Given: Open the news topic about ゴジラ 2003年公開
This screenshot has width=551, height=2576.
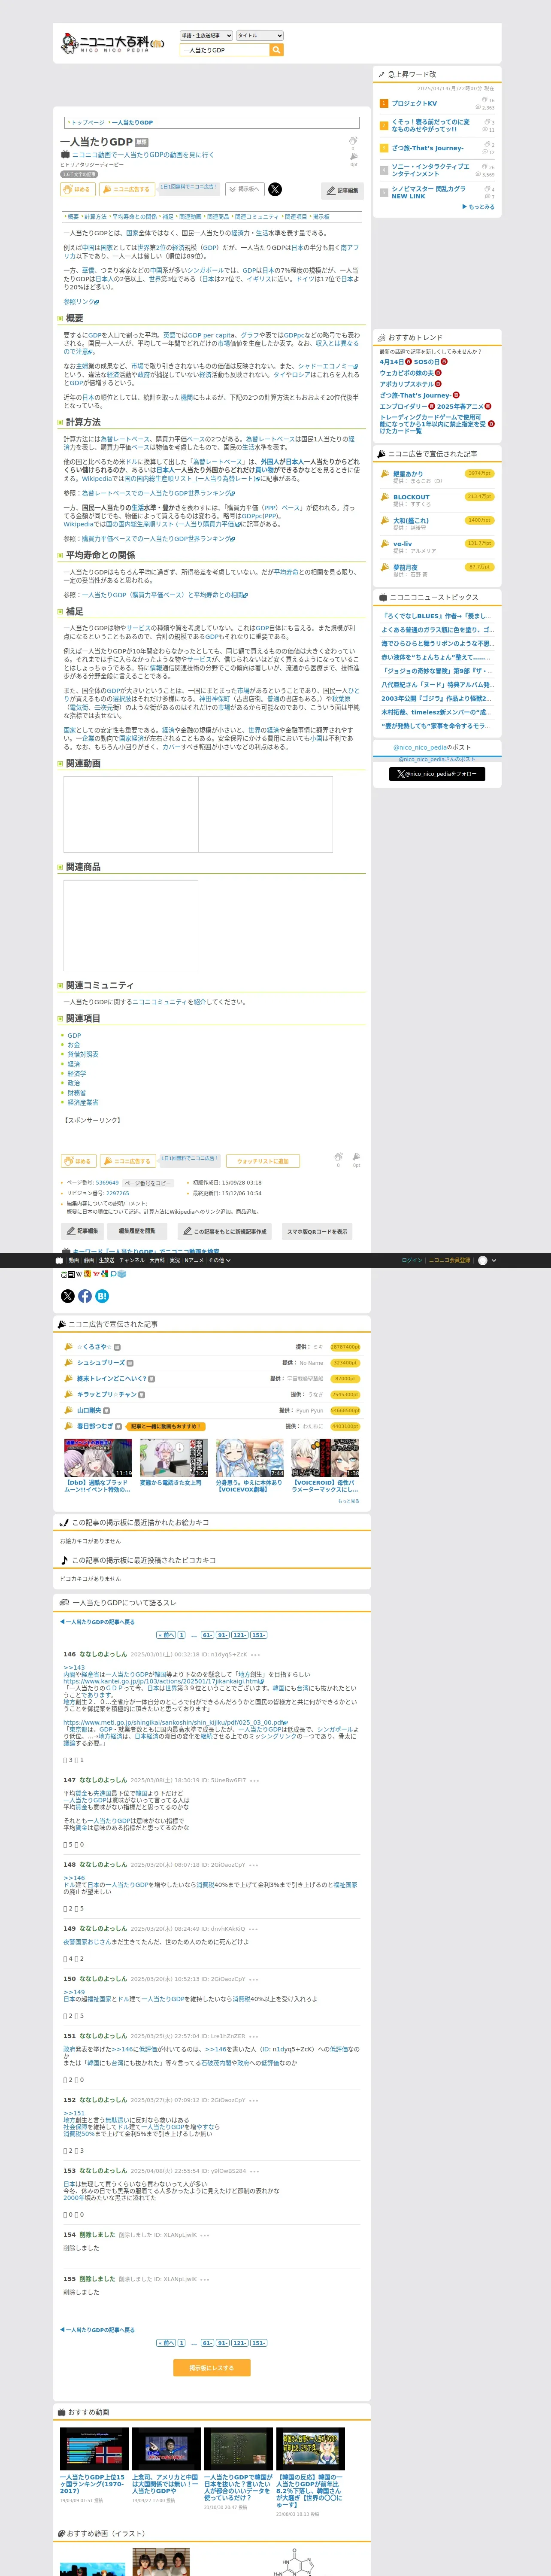Looking at the screenshot, I should click(437, 698).
